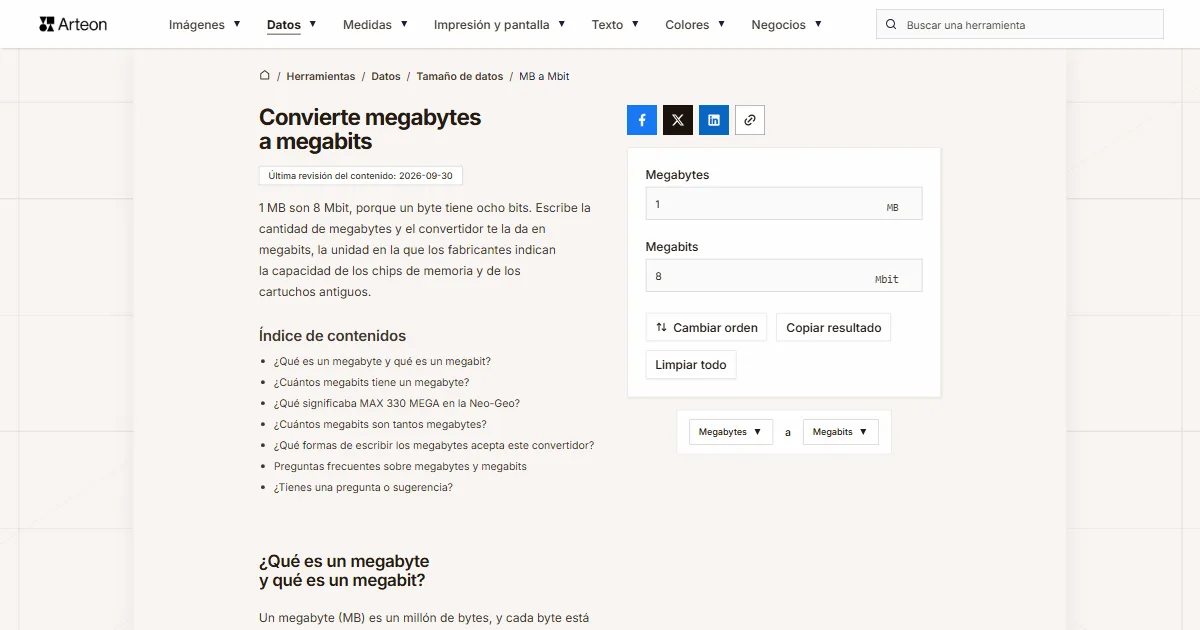This screenshot has width=1200, height=630.
Task: Open the Datos breadcrumb link
Action: (386, 76)
